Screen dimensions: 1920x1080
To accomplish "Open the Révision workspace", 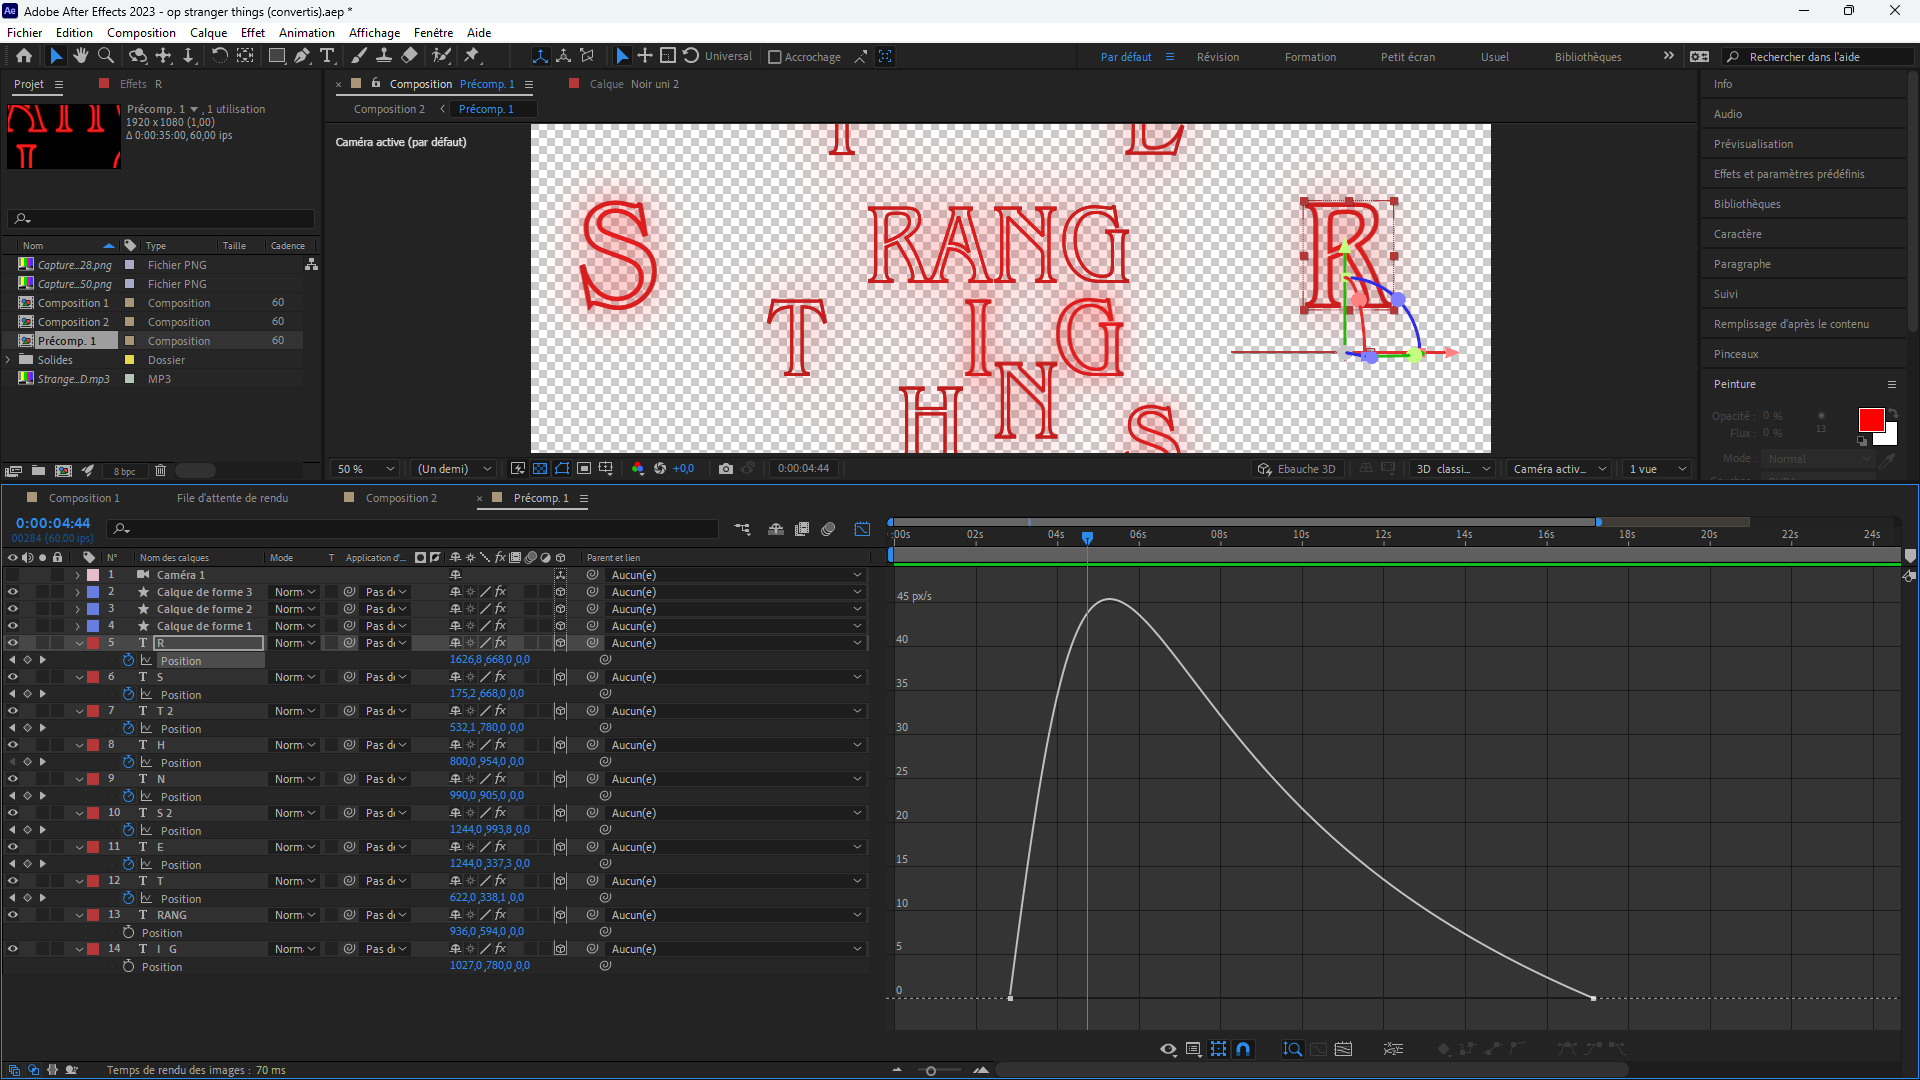I will coord(1217,57).
